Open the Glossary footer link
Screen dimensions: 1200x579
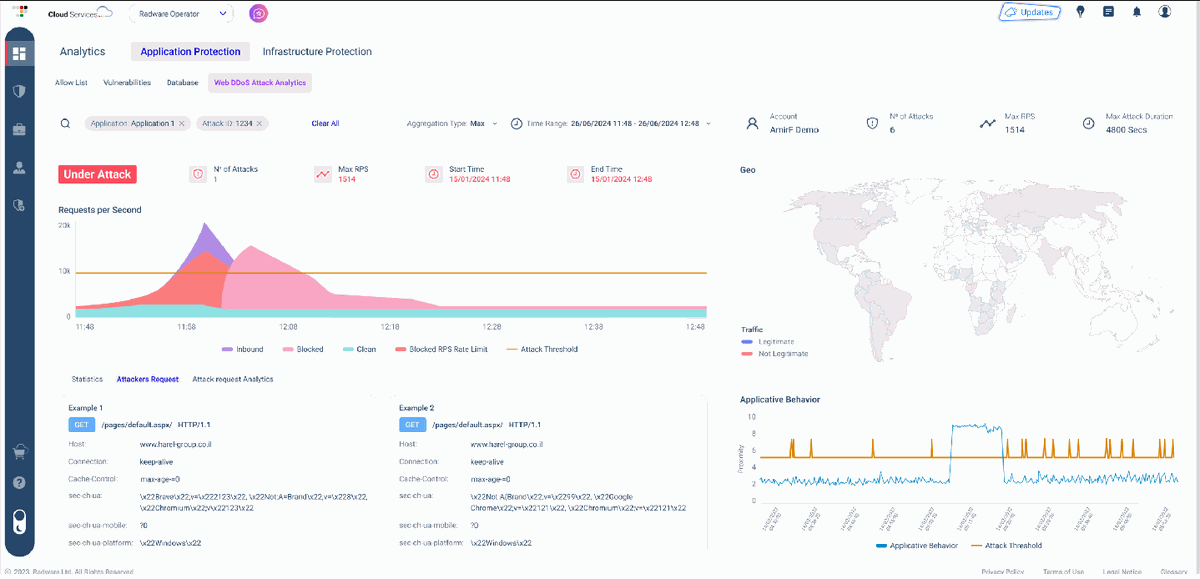1173,571
